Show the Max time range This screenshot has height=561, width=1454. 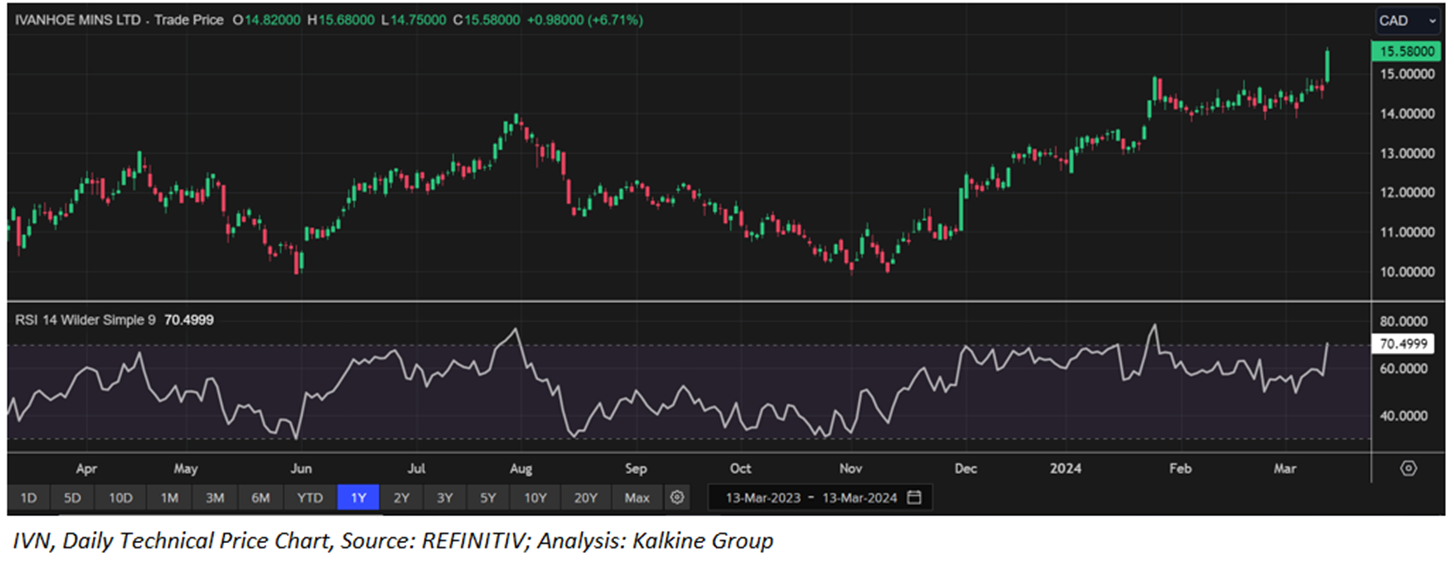(x=636, y=497)
